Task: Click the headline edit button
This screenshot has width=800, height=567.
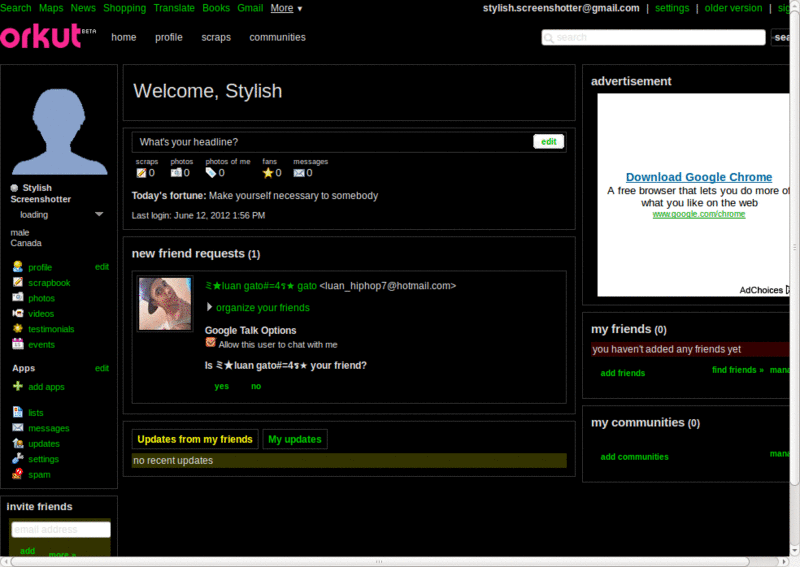Action: [548, 141]
